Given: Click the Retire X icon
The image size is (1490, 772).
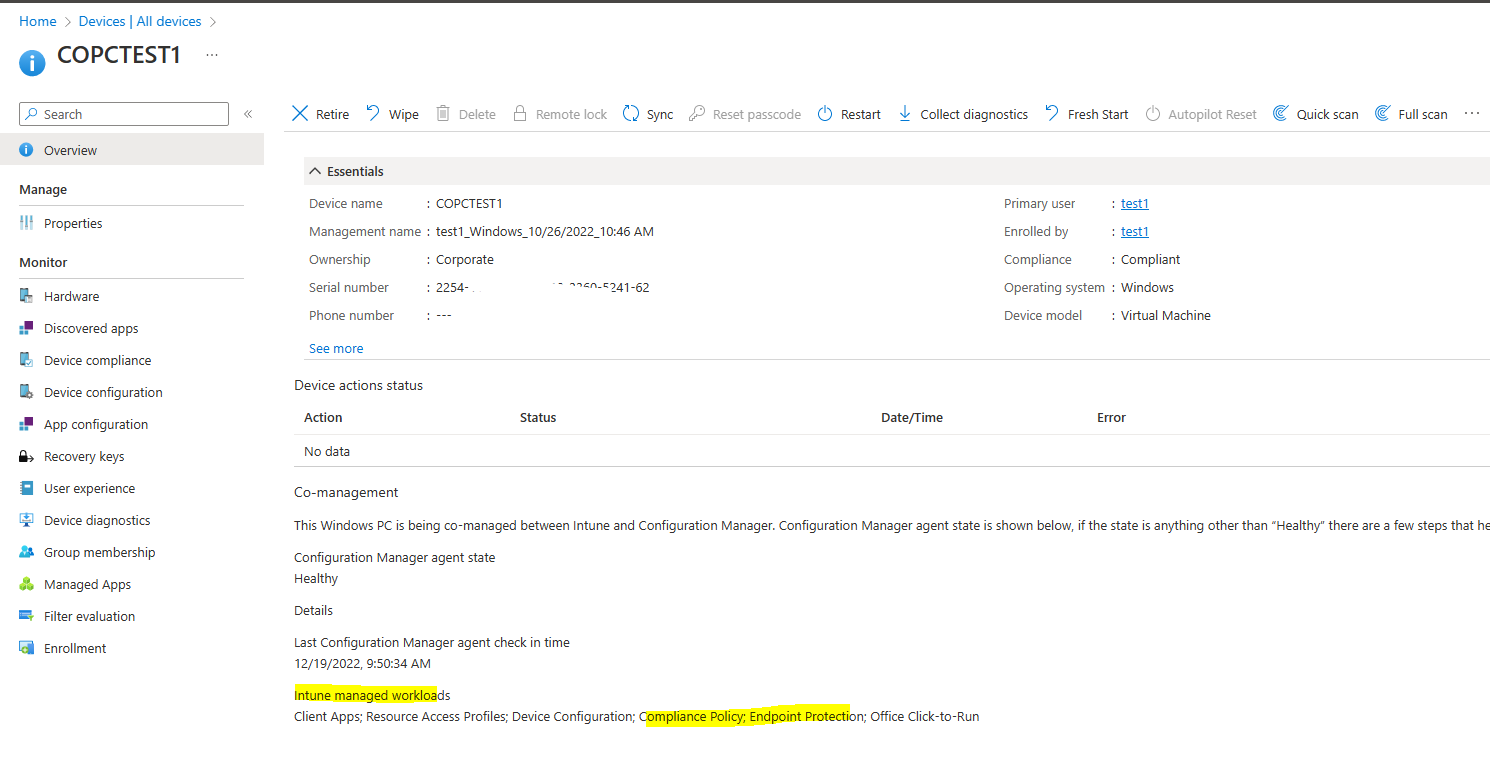Looking at the screenshot, I should 300,114.
